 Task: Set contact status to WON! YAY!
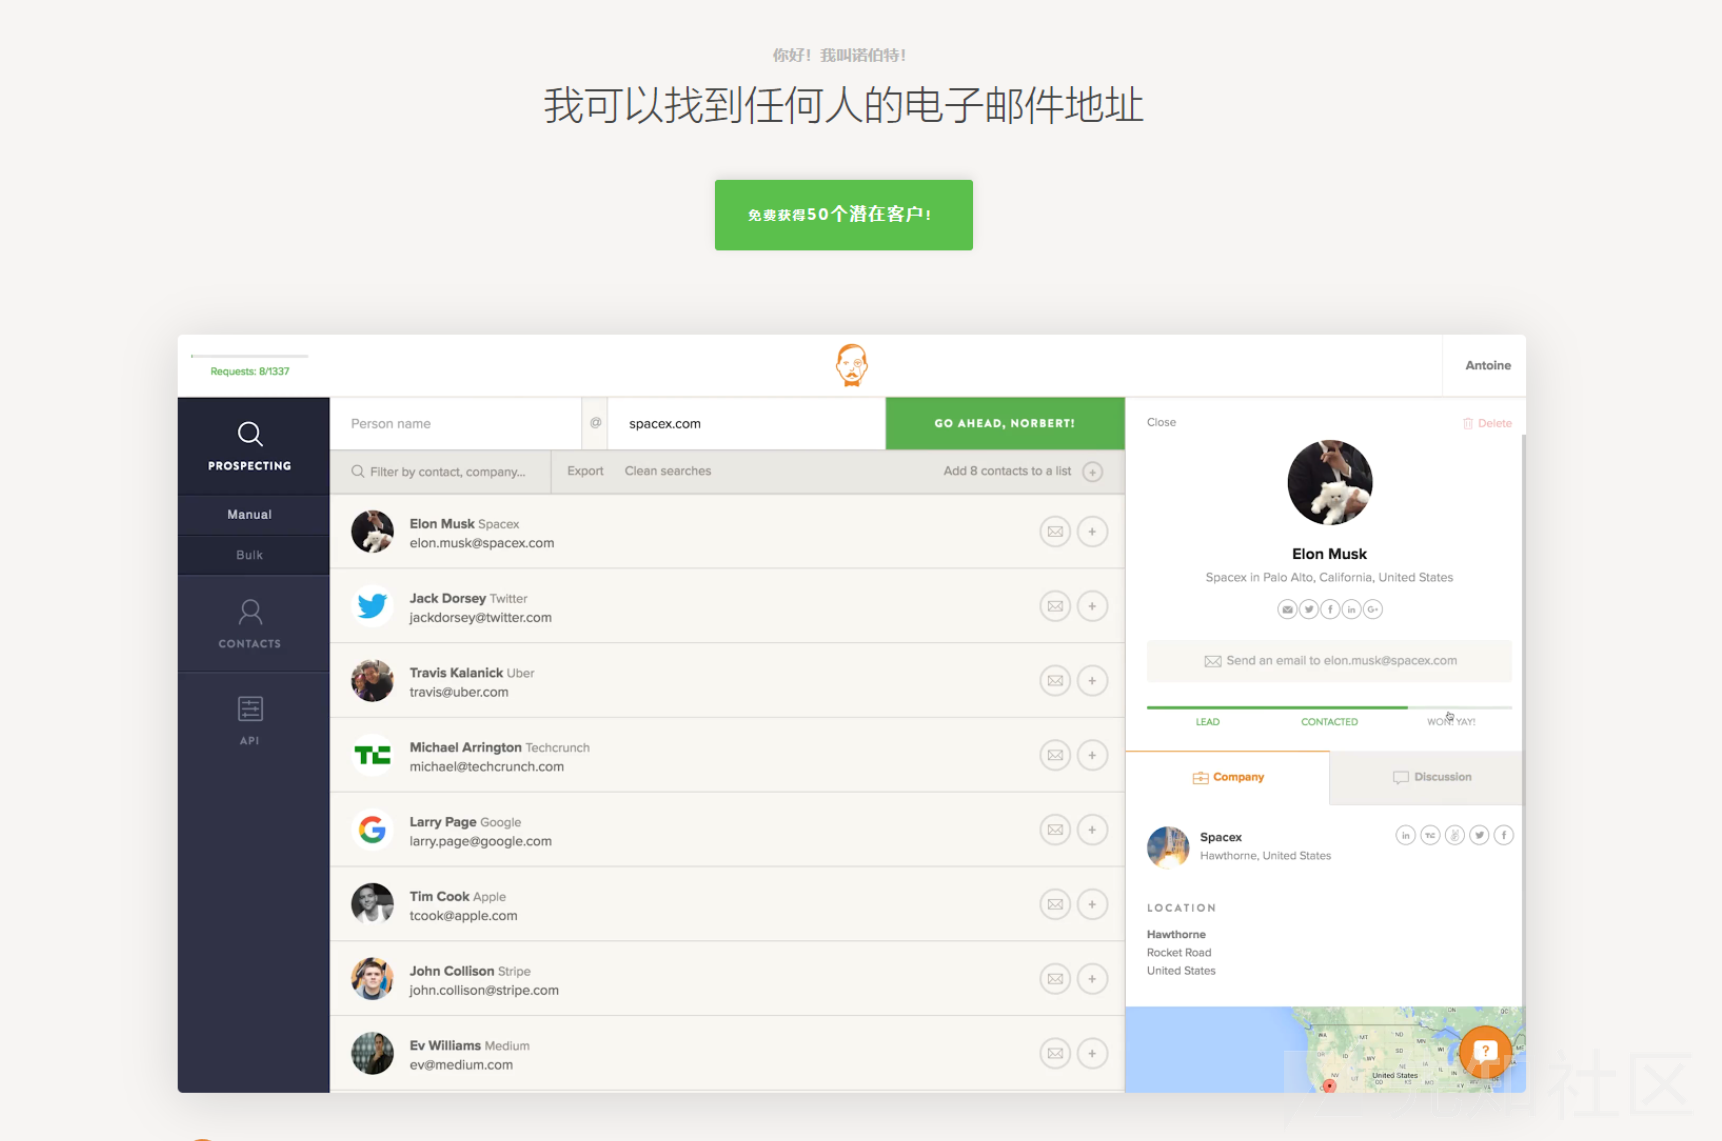(1451, 722)
